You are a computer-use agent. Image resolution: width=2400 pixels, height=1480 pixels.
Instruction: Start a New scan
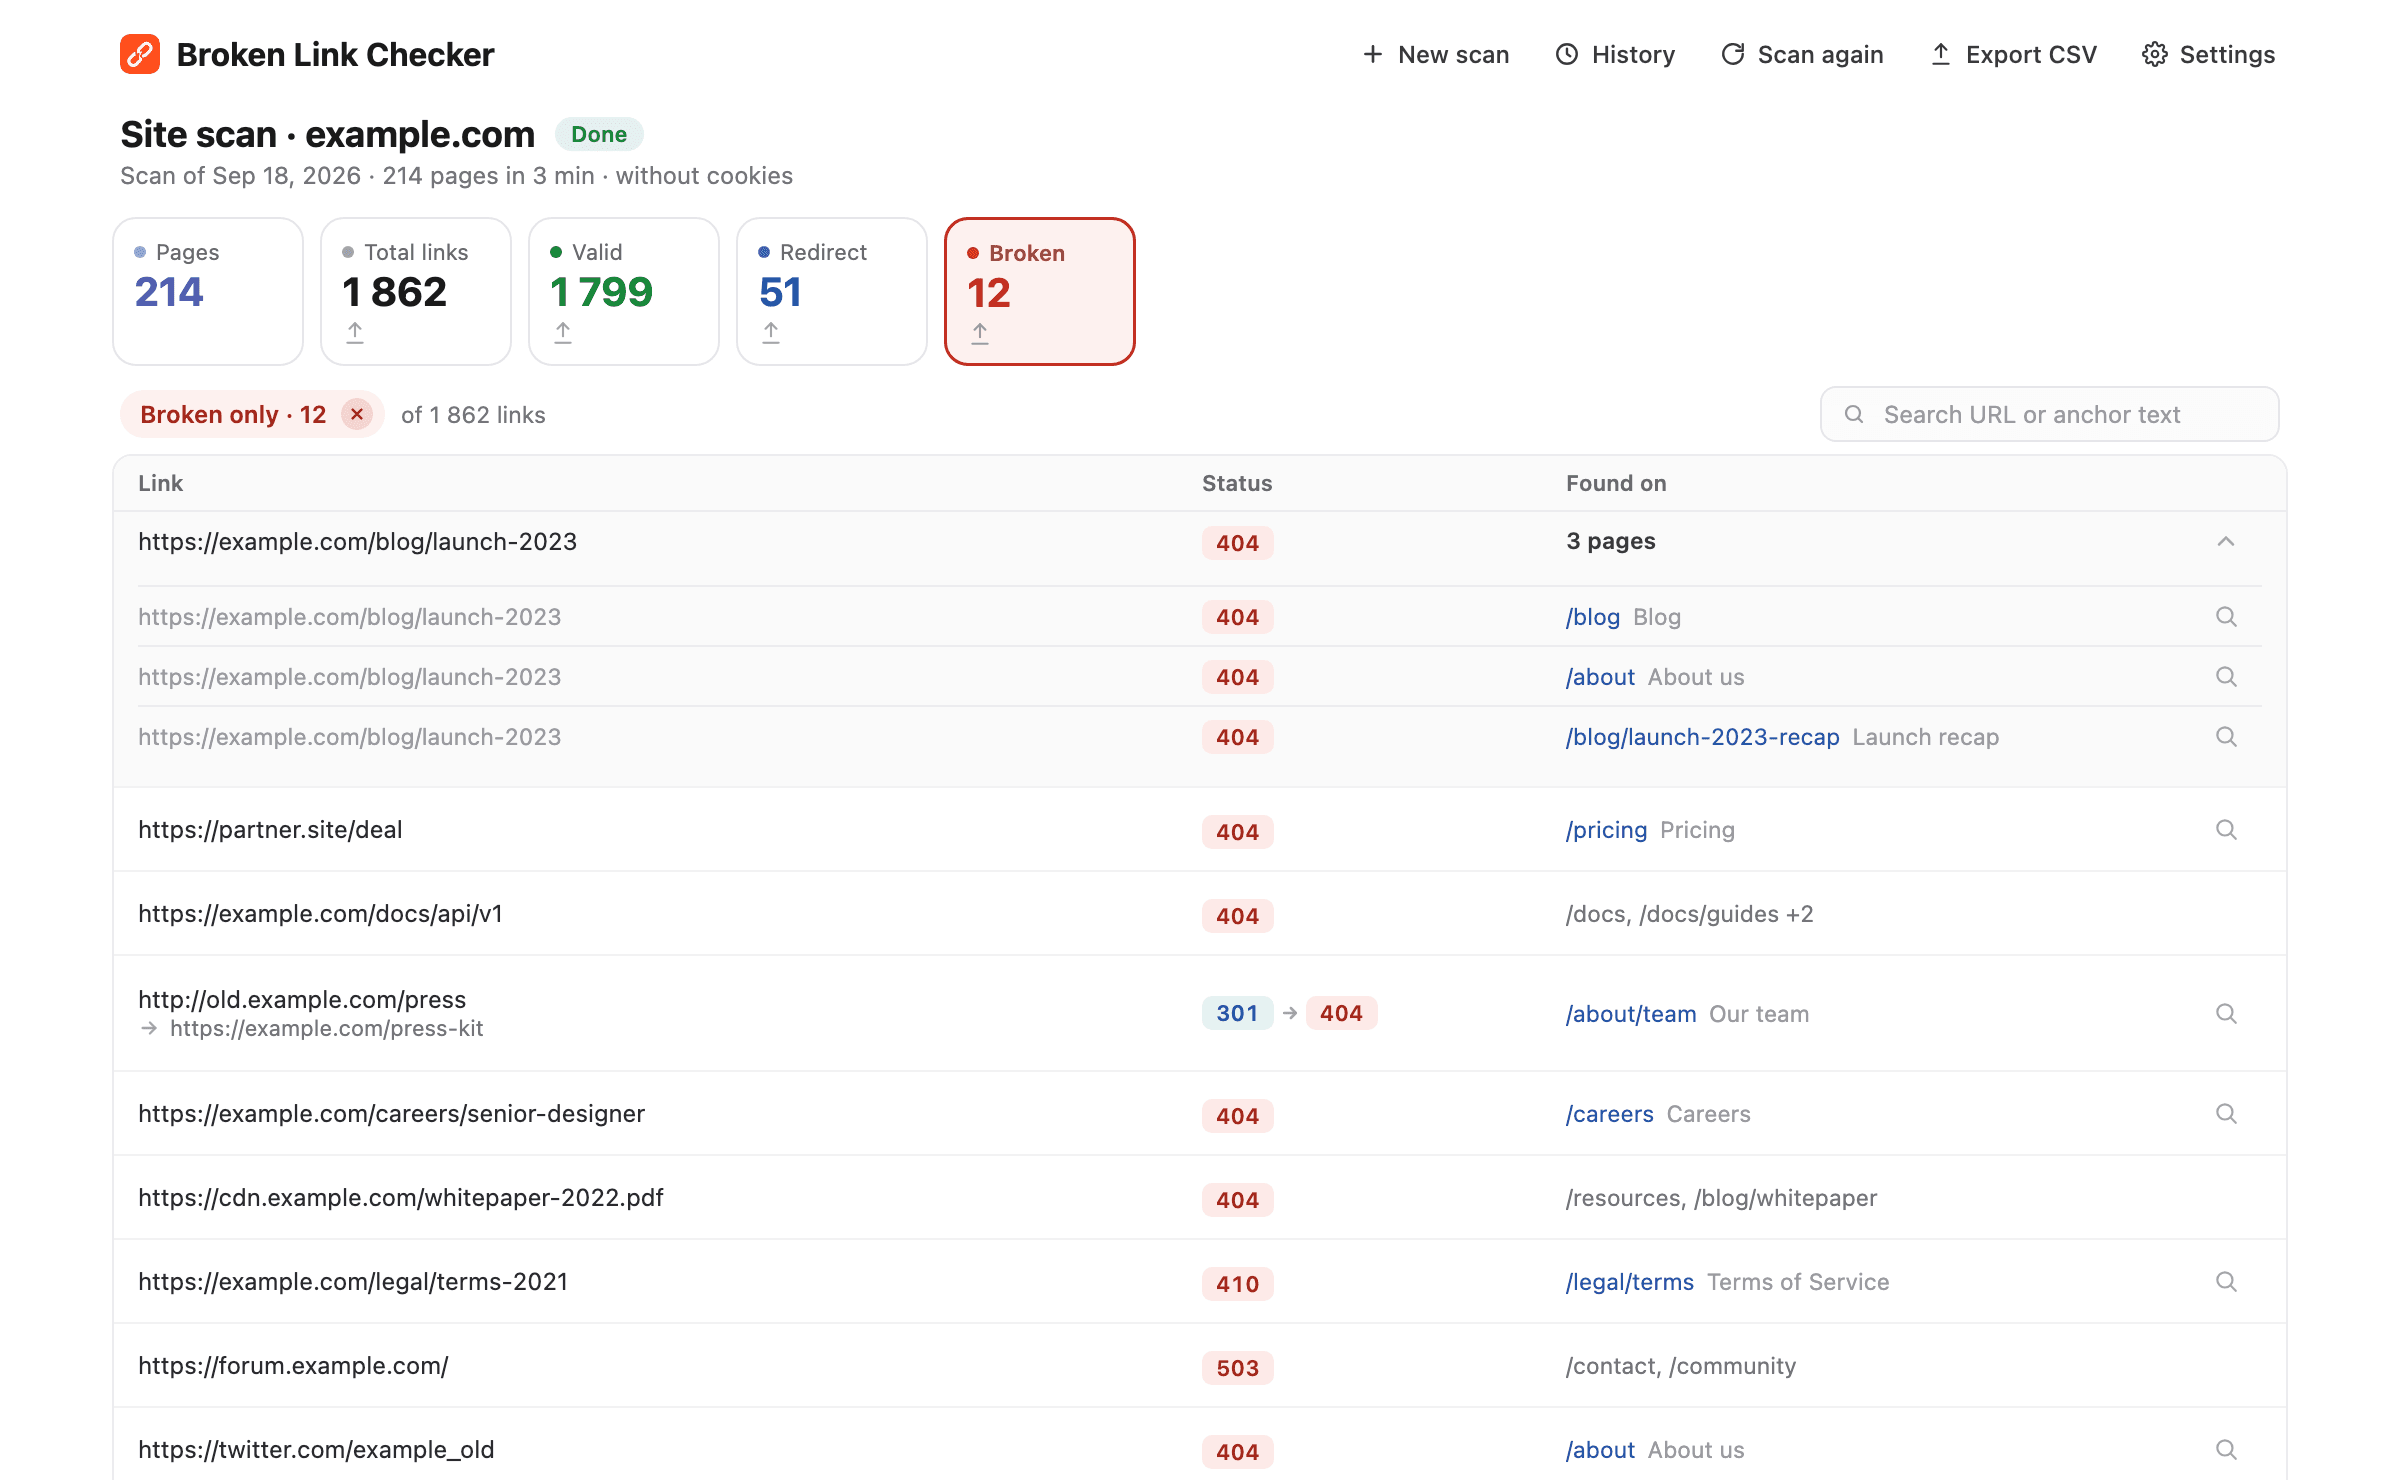pyautogui.click(x=1436, y=54)
